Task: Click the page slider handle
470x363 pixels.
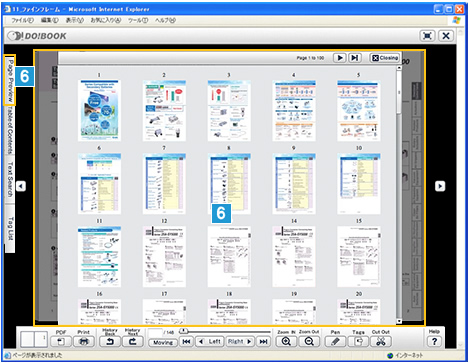Action: click(x=184, y=331)
